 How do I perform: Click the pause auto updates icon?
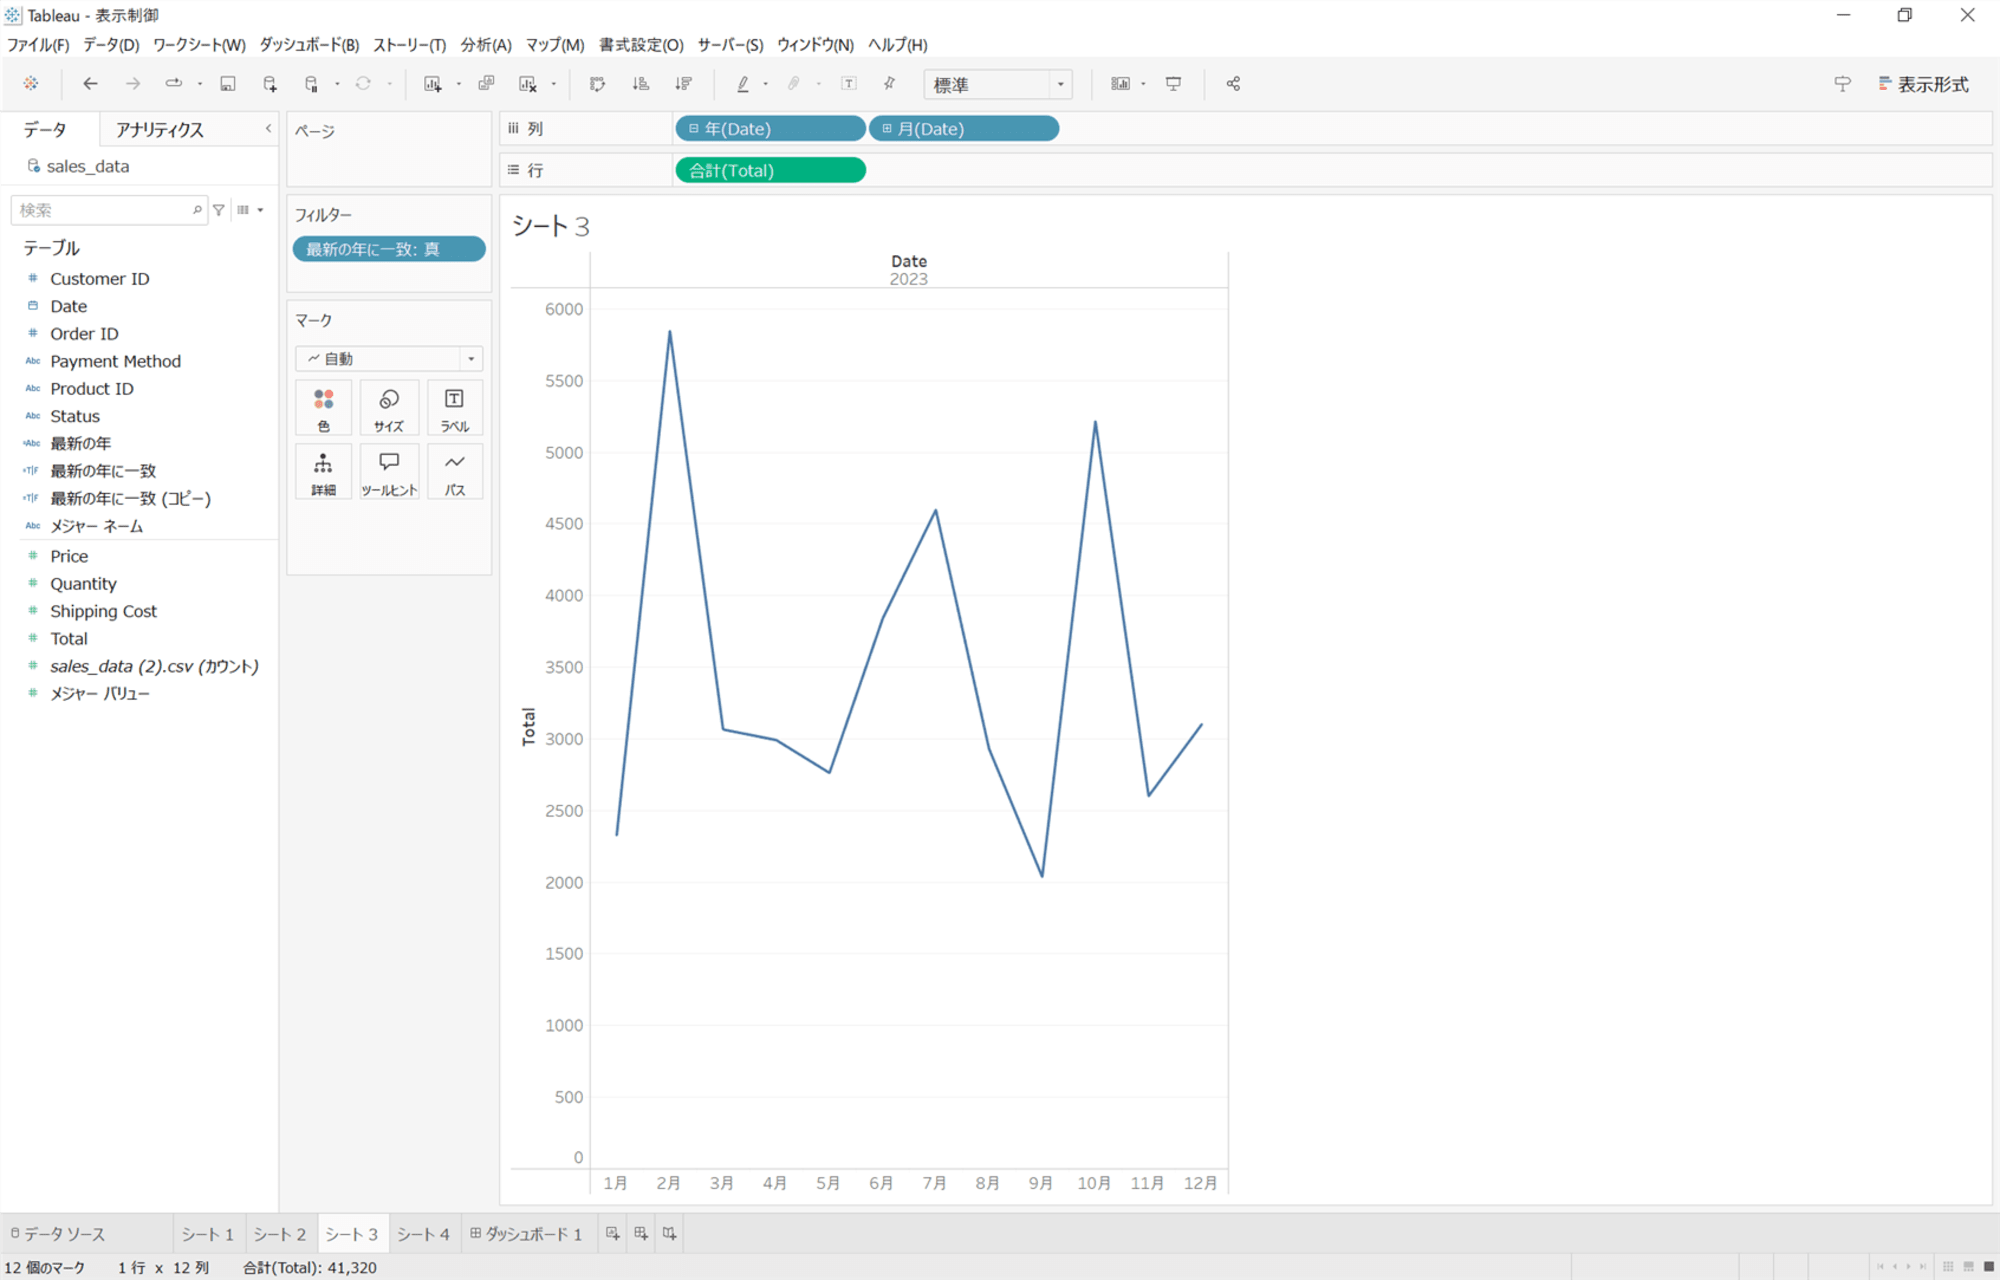[x=312, y=84]
